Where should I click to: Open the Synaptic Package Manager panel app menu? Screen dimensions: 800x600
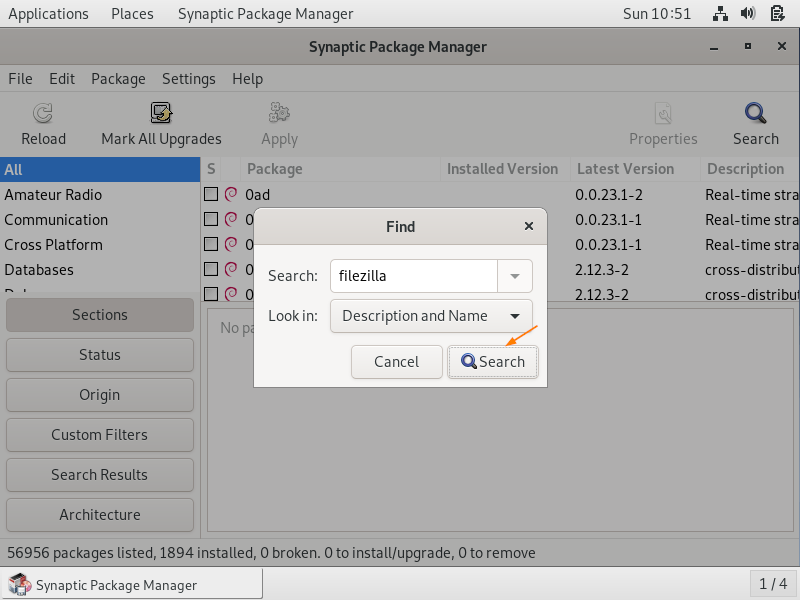(x=265, y=14)
